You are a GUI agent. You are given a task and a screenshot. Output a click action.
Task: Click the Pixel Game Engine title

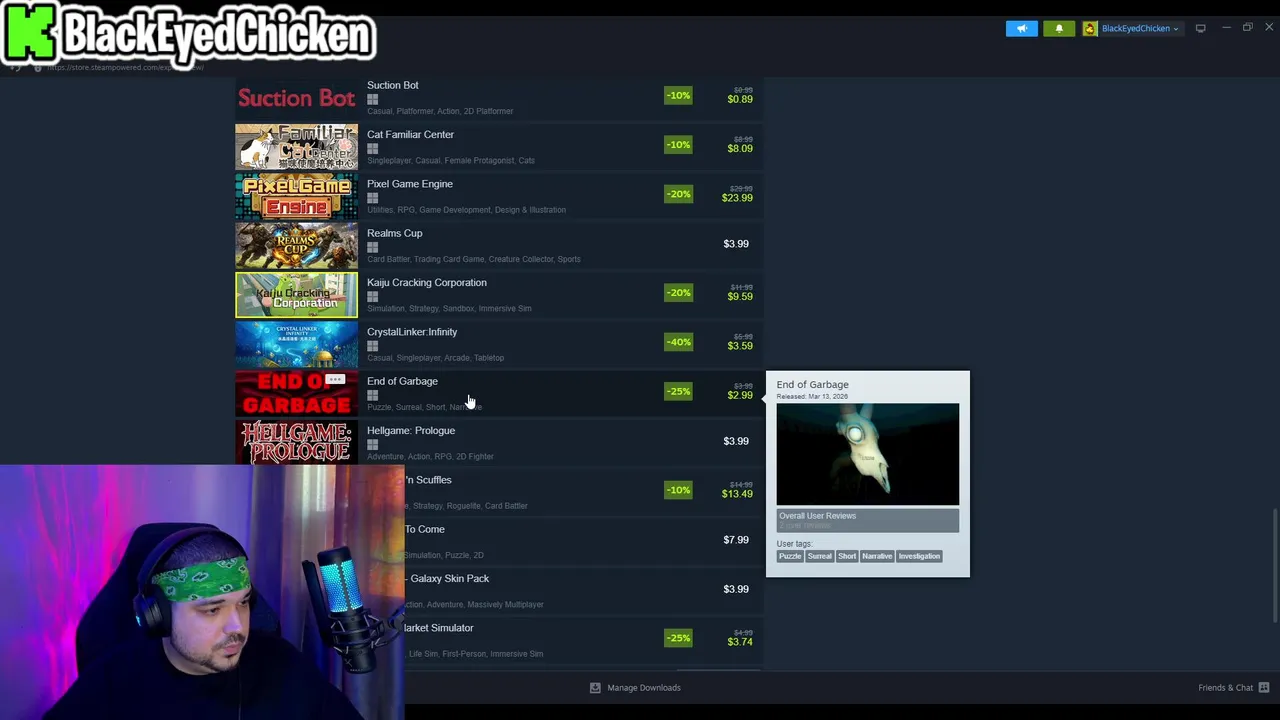[410, 184]
